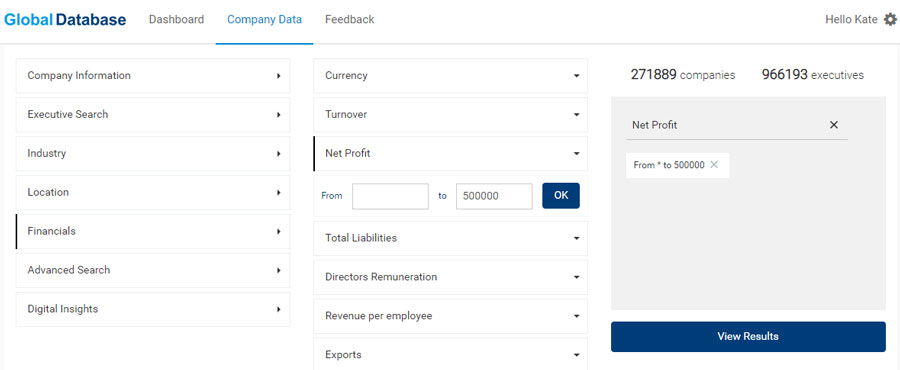Image resolution: width=900 pixels, height=370 pixels.
Task: Remove the Net Profit filter with X
Action: 834,124
